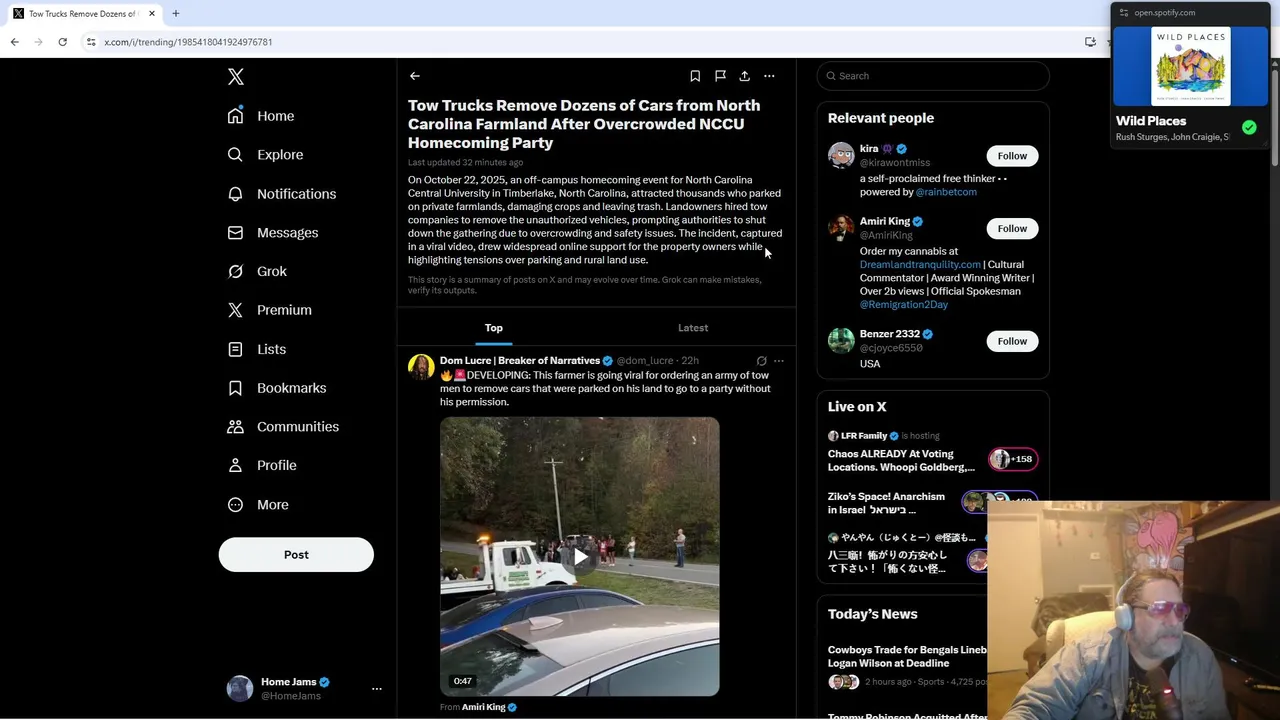
Task: Click the Grok sidebar icon
Action: (x=235, y=271)
